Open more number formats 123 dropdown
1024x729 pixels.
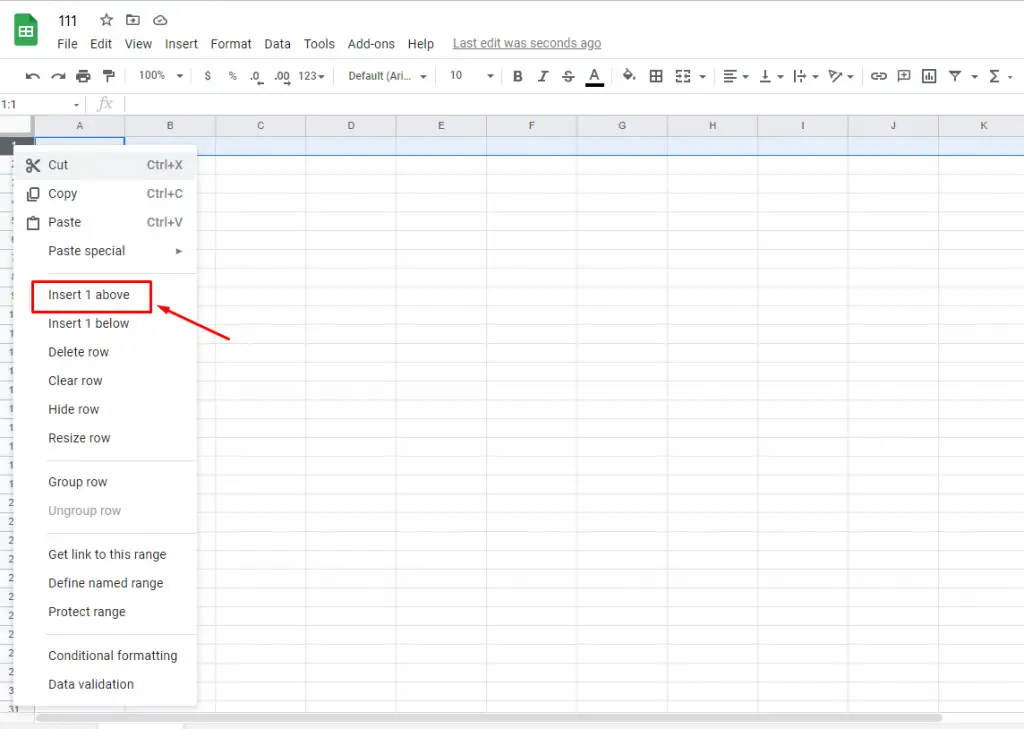point(311,76)
